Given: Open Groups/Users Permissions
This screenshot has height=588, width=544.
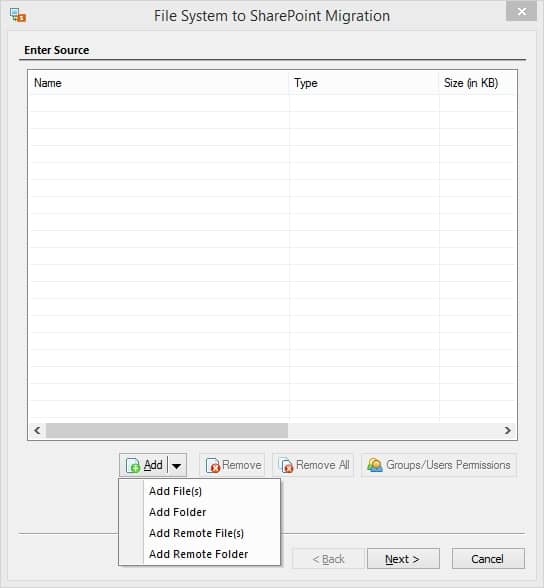Looking at the screenshot, I should coord(439,465).
